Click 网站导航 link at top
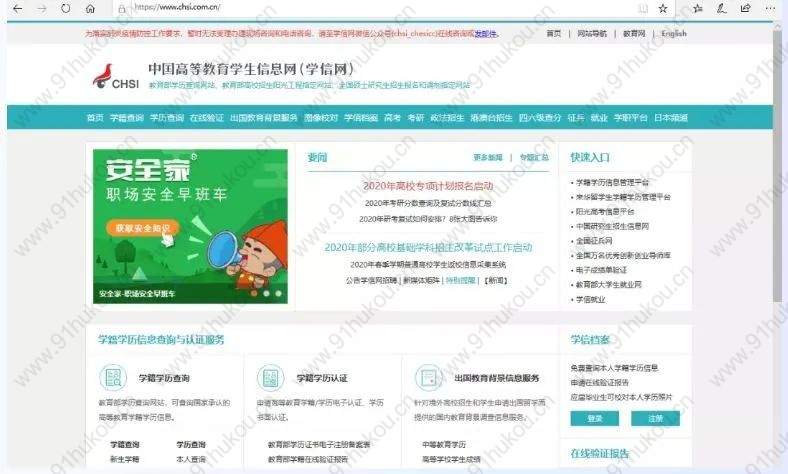The height and width of the screenshot is (474, 788). point(592,34)
